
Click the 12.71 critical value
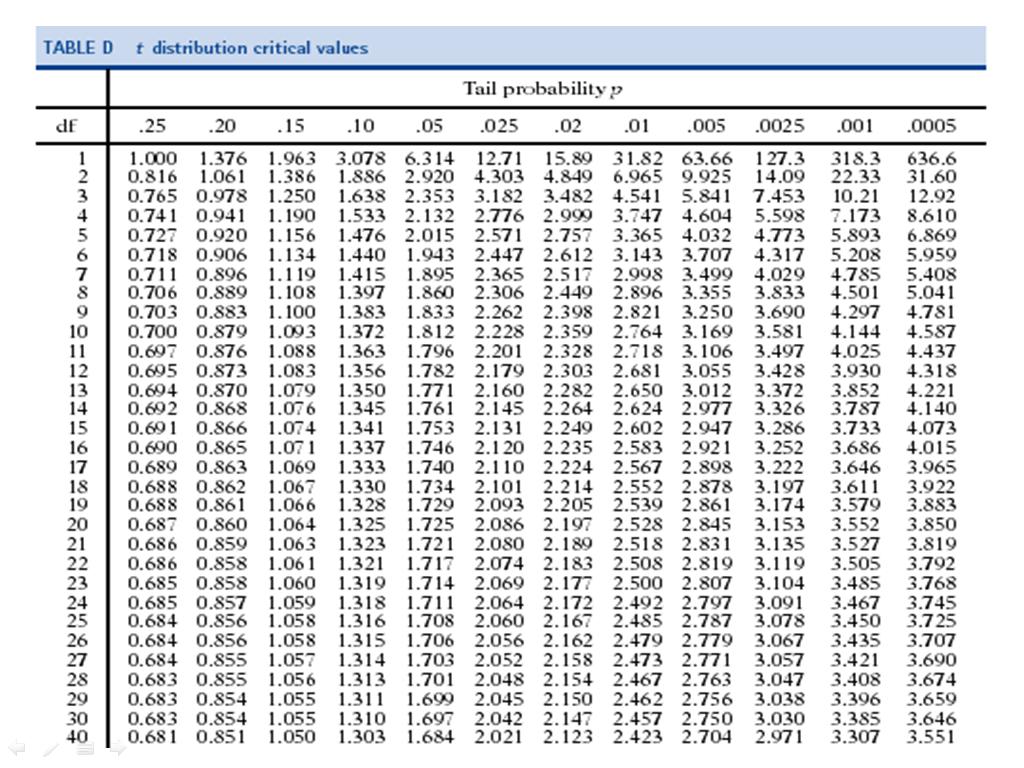498,158
